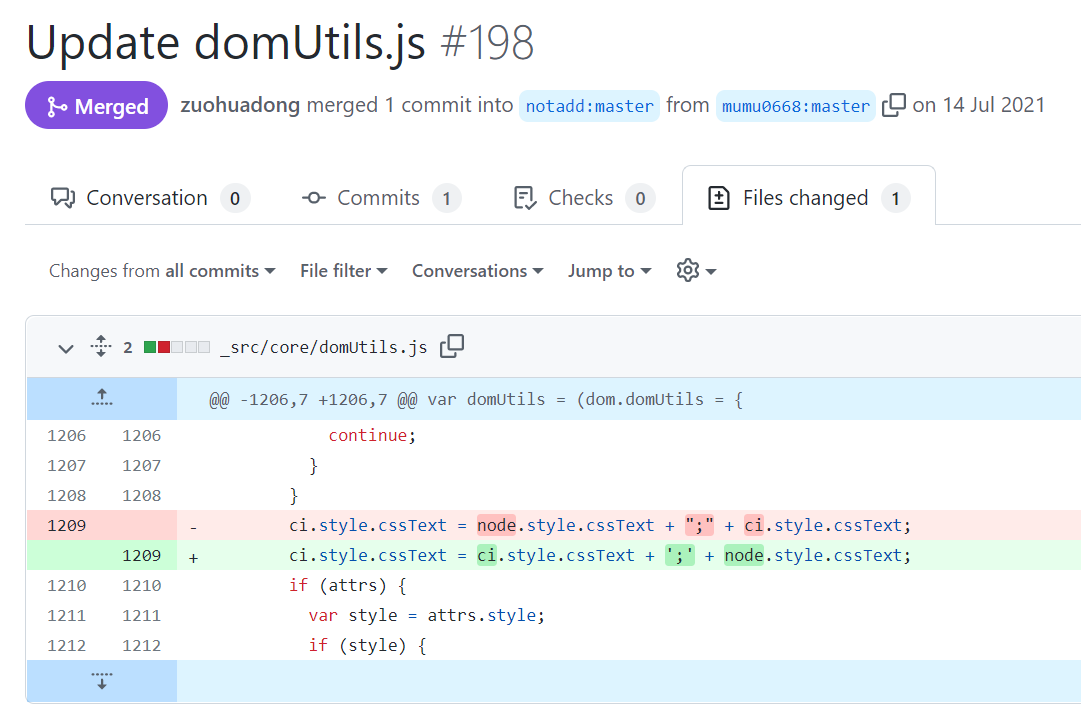Image resolution: width=1081 pixels, height=713 pixels.
Task: Click new line number 1212
Action: [x=141, y=645]
